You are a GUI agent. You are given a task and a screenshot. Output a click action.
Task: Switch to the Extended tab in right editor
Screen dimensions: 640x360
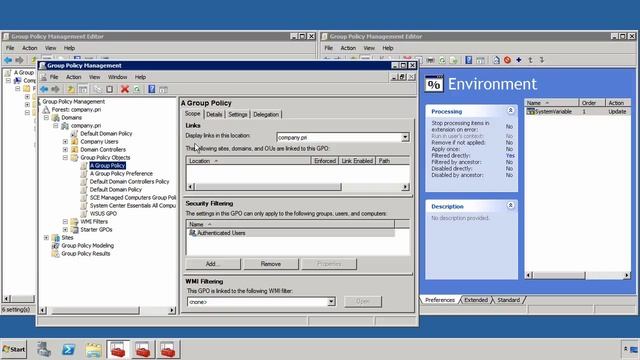(476, 300)
